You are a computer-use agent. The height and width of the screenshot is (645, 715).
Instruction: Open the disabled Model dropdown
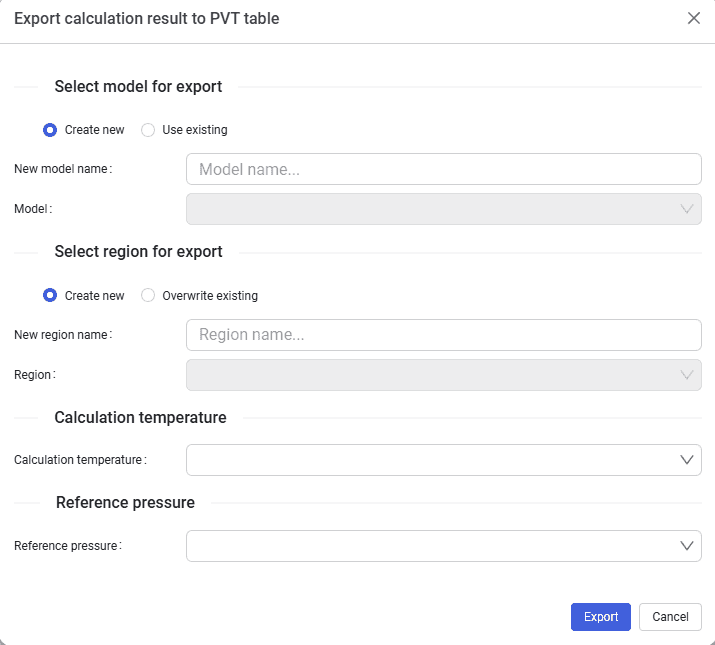(443, 209)
